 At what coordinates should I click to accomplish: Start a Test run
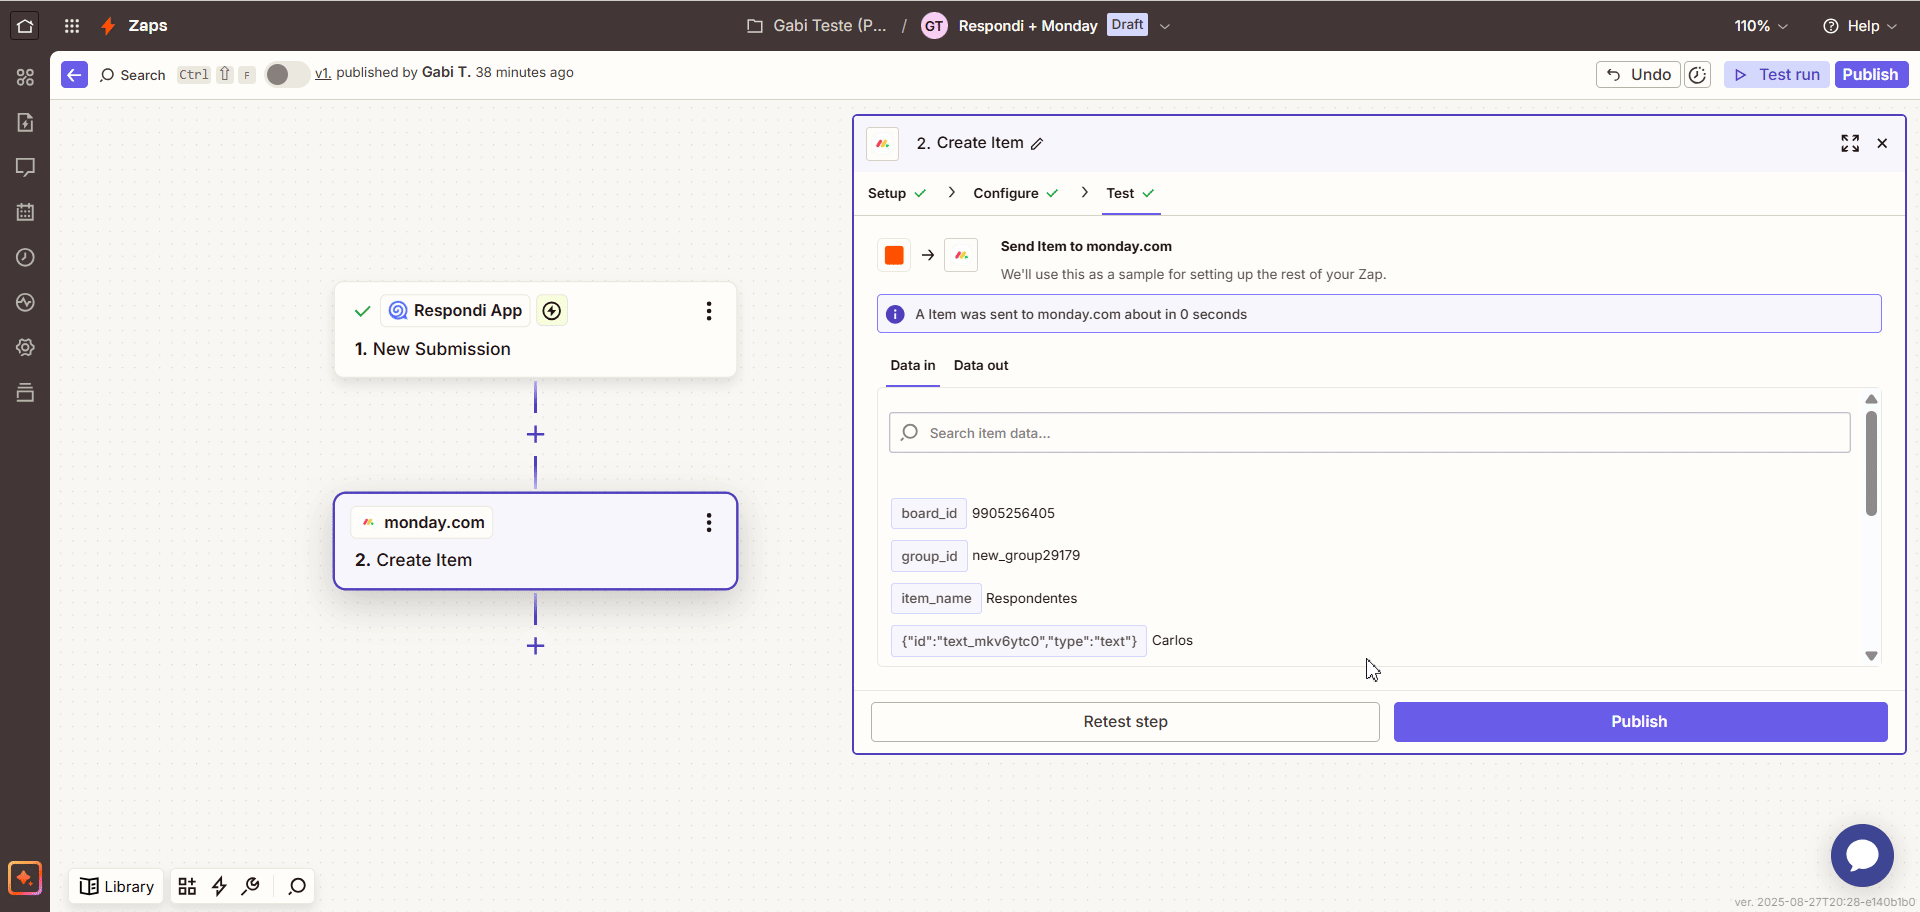click(1777, 75)
